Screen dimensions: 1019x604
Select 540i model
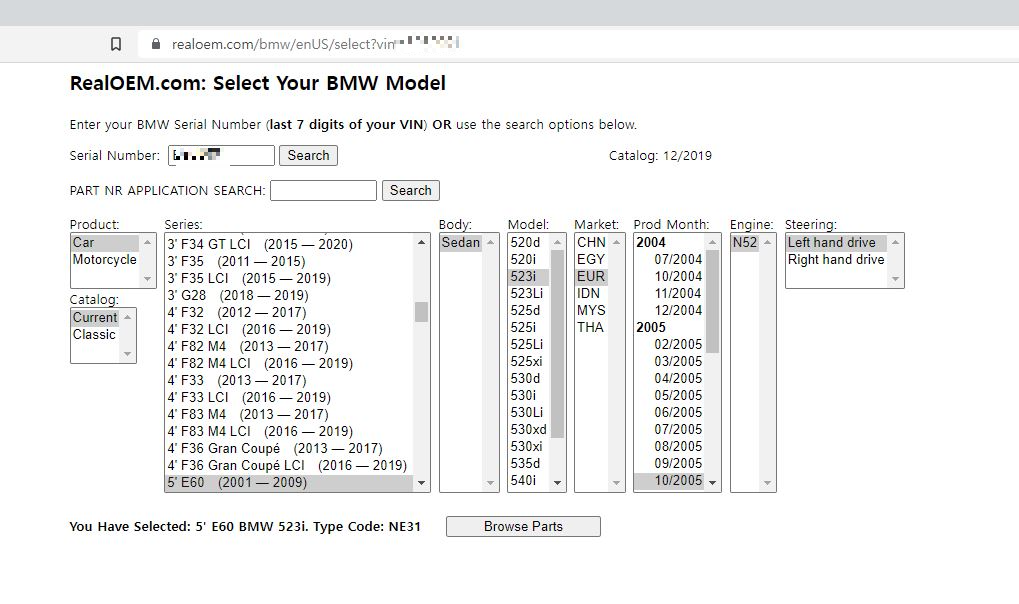click(x=528, y=480)
